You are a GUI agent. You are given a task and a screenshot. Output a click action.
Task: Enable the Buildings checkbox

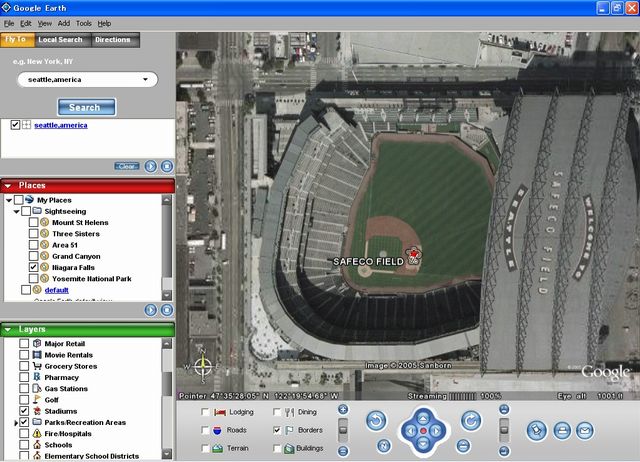click(x=277, y=448)
